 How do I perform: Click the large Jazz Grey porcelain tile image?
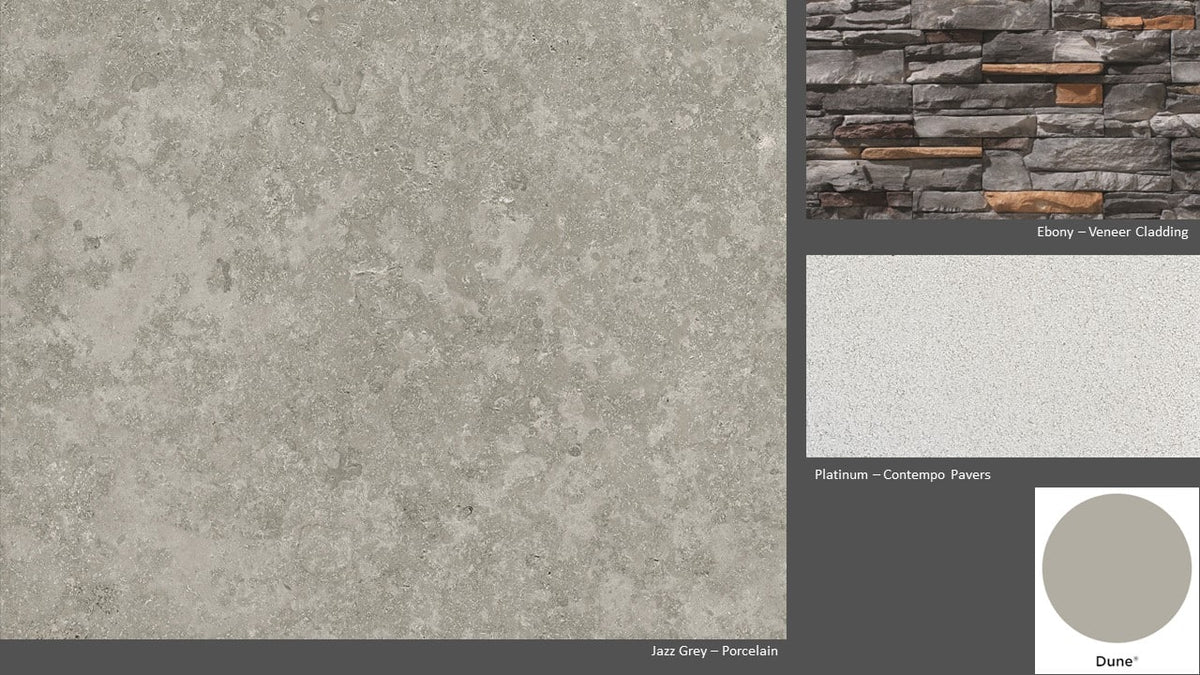click(393, 319)
